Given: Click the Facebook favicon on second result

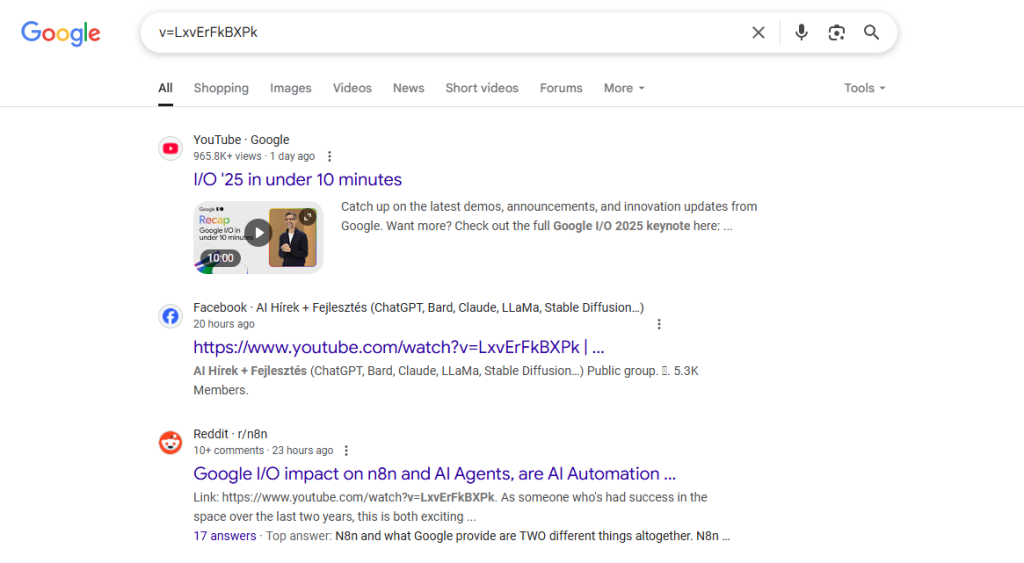Looking at the screenshot, I should click(170, 316).
